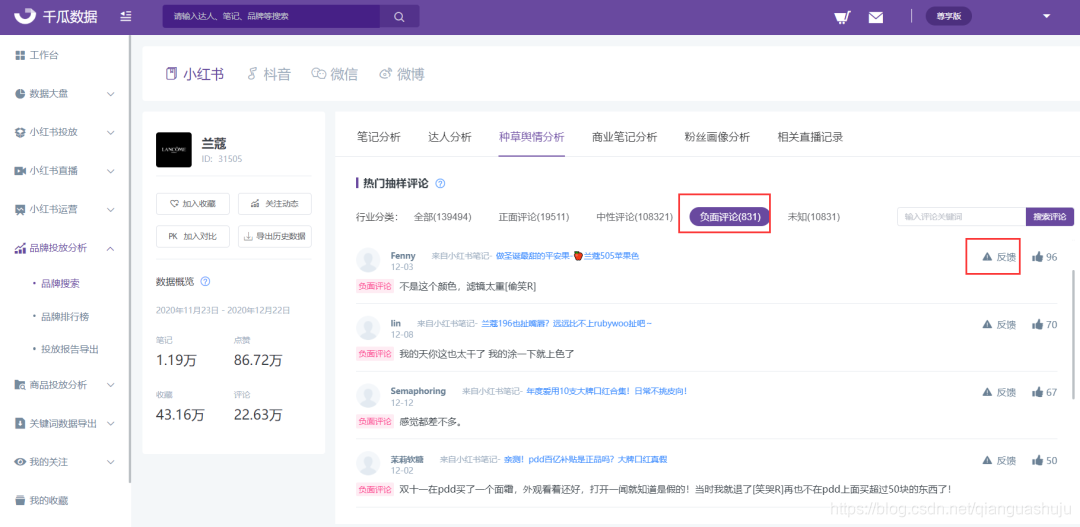Click the 千瓜数据 logo
1080x527 pixels.
pyautogui.click(x=56, y=17)
